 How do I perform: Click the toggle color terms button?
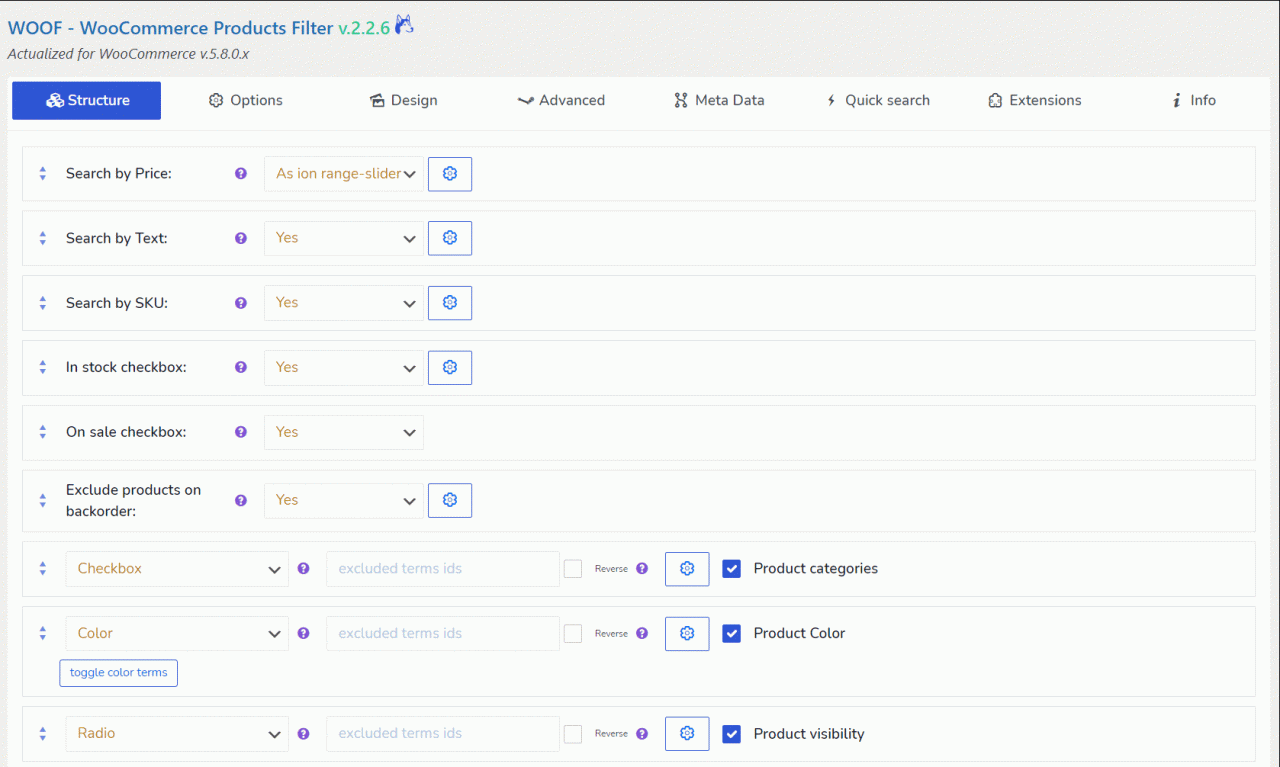[118, 672]
